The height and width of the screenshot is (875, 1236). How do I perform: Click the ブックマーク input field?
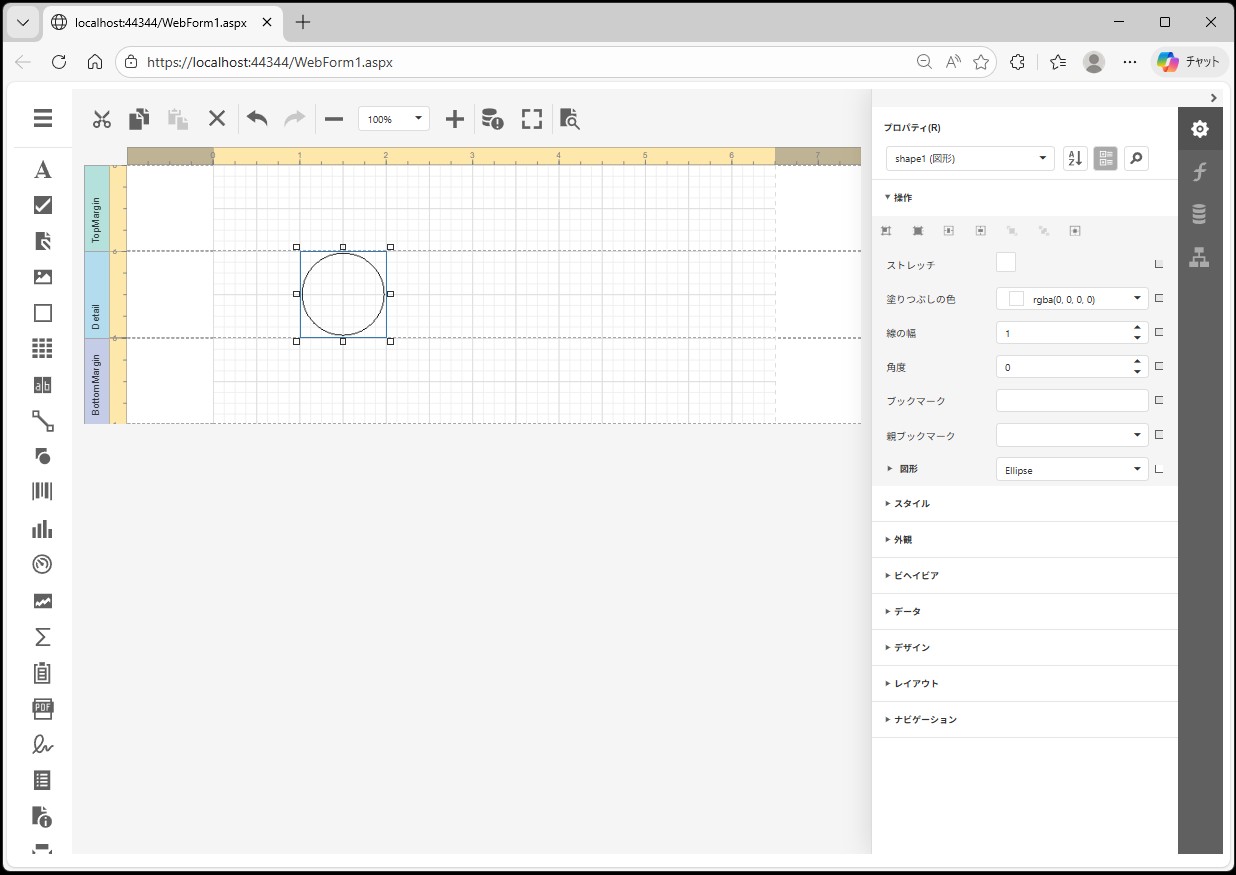click(1072, 401)
